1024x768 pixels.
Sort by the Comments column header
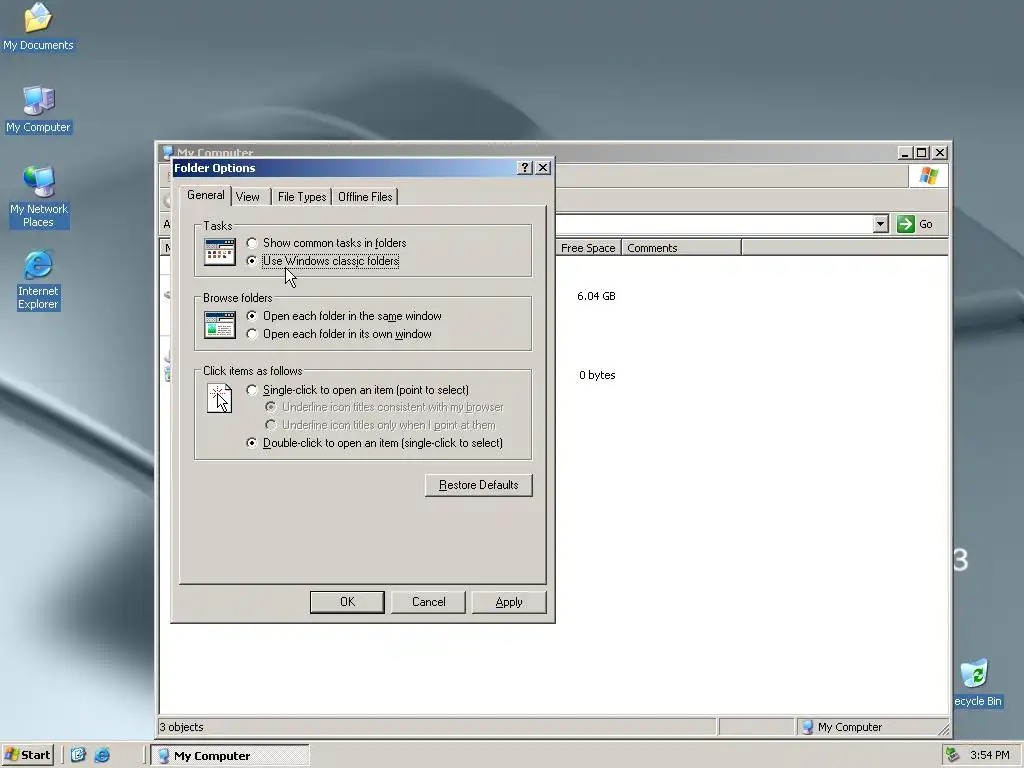[681, 248]
